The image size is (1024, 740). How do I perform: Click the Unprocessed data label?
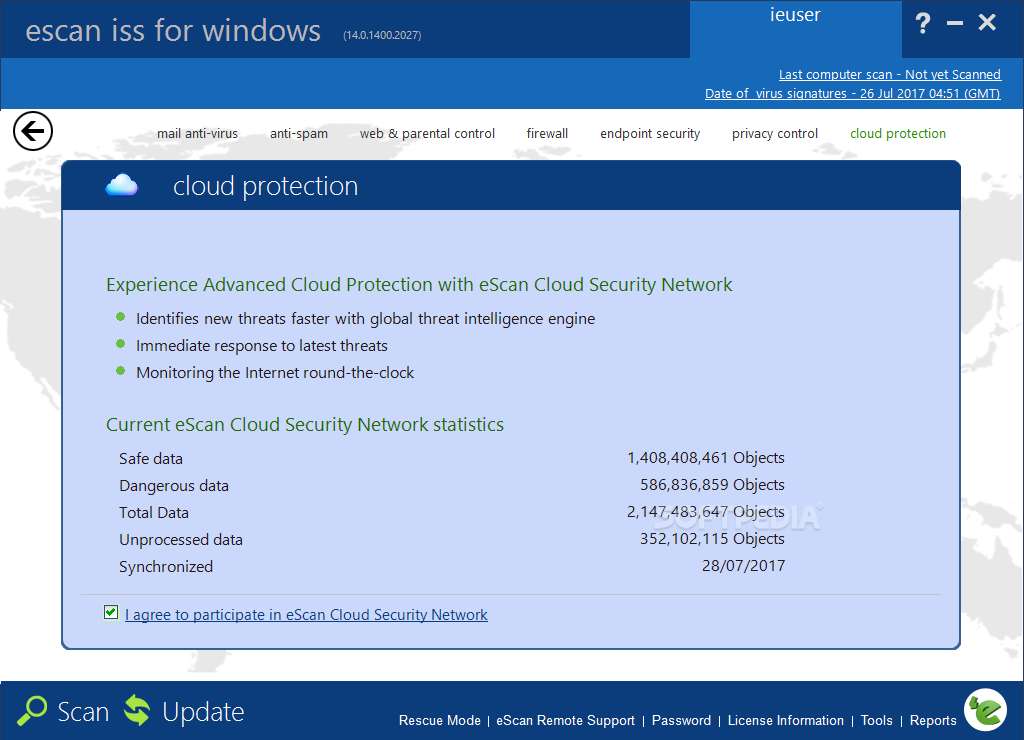point(181,539)
